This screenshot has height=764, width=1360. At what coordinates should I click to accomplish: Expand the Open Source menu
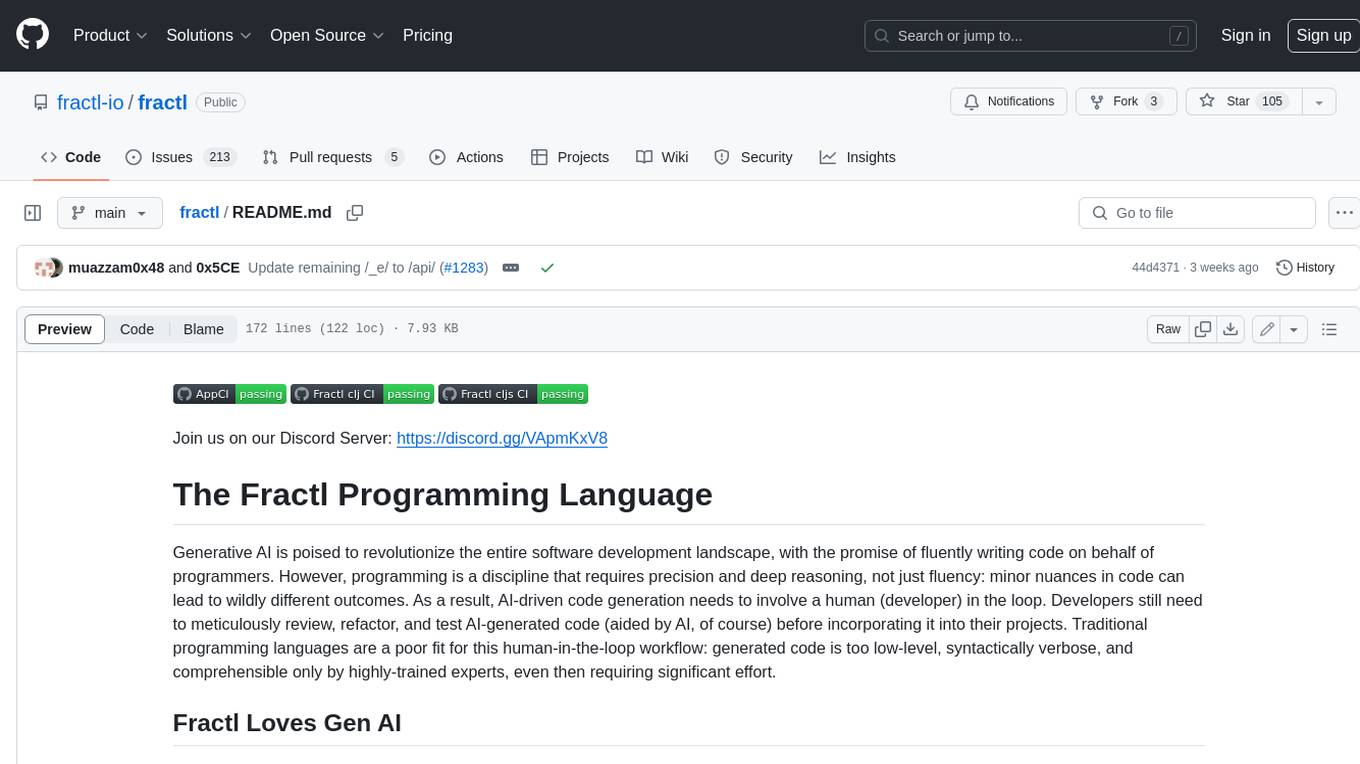(327, 35)
